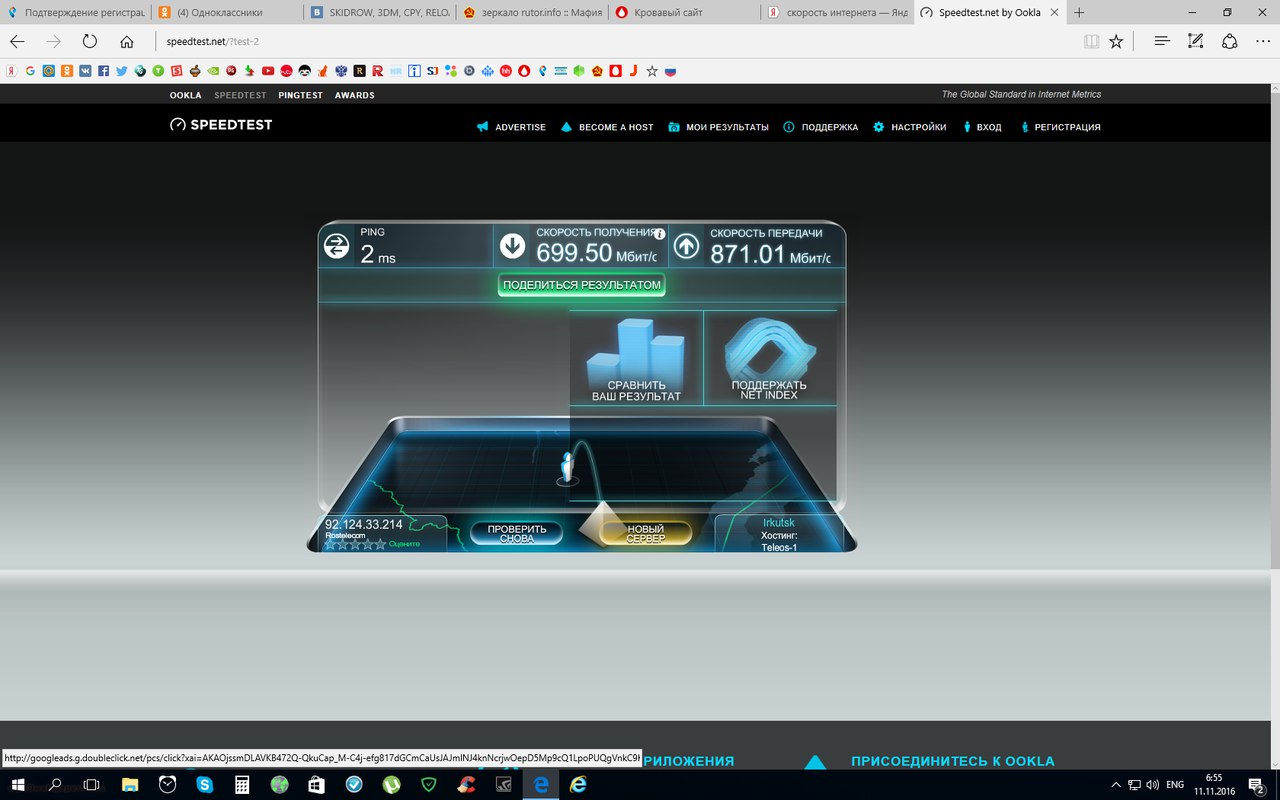The width and height of the screenshot is (1280, 800).
Task: Open uTorrent from the taskbar
Action: 391,785
